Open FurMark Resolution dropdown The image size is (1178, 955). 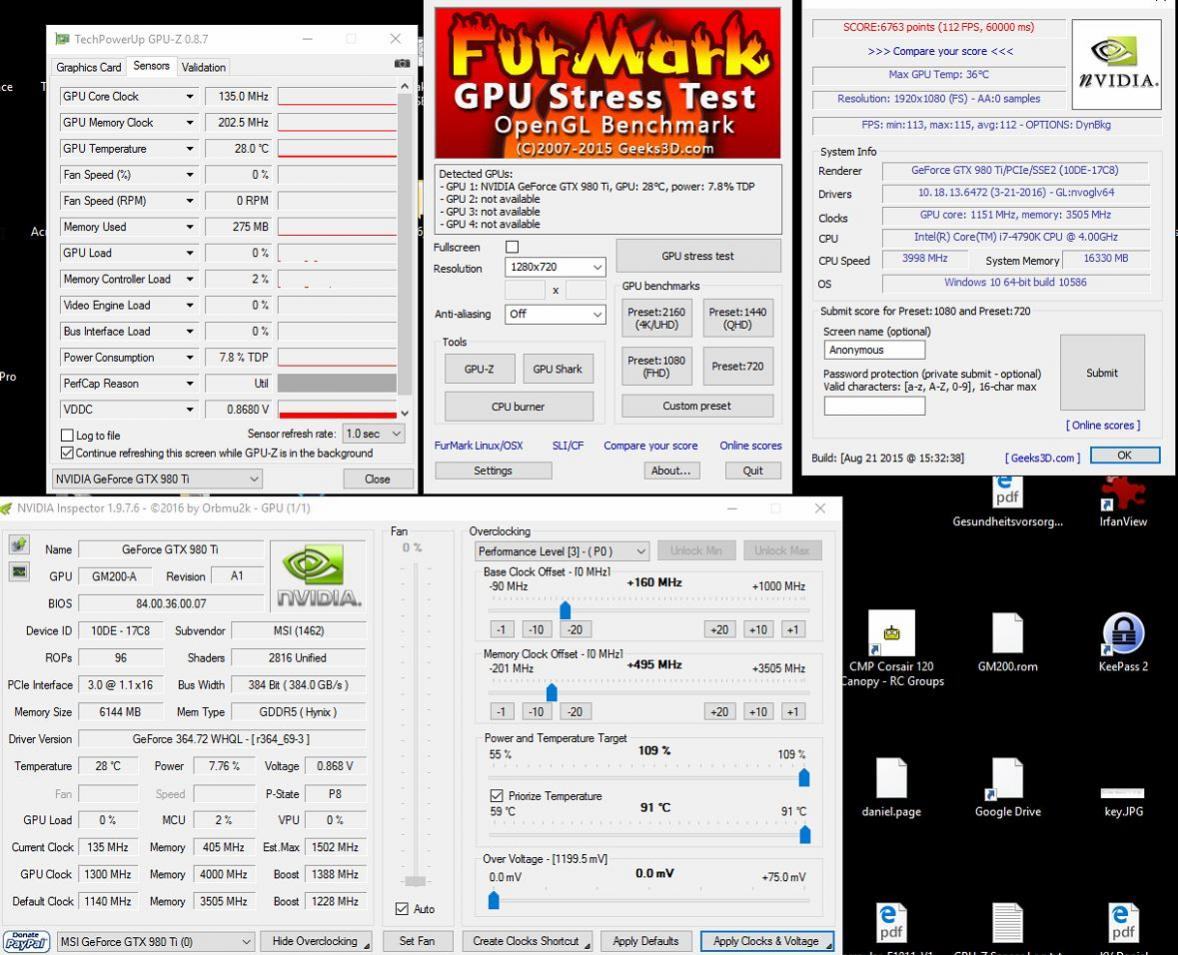click(554, 267)
